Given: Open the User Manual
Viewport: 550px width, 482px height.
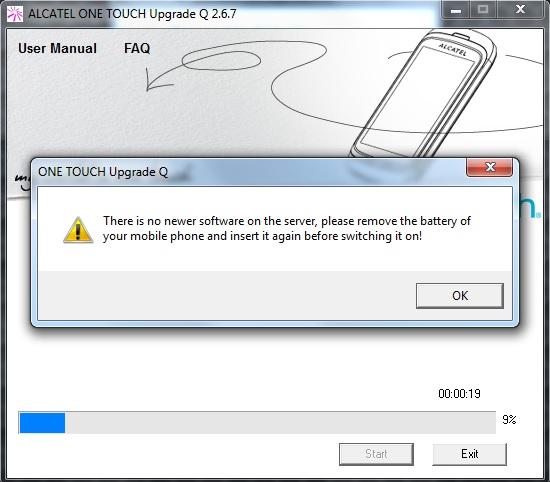Looking at the screenshot, I should [x=58, y=48].
